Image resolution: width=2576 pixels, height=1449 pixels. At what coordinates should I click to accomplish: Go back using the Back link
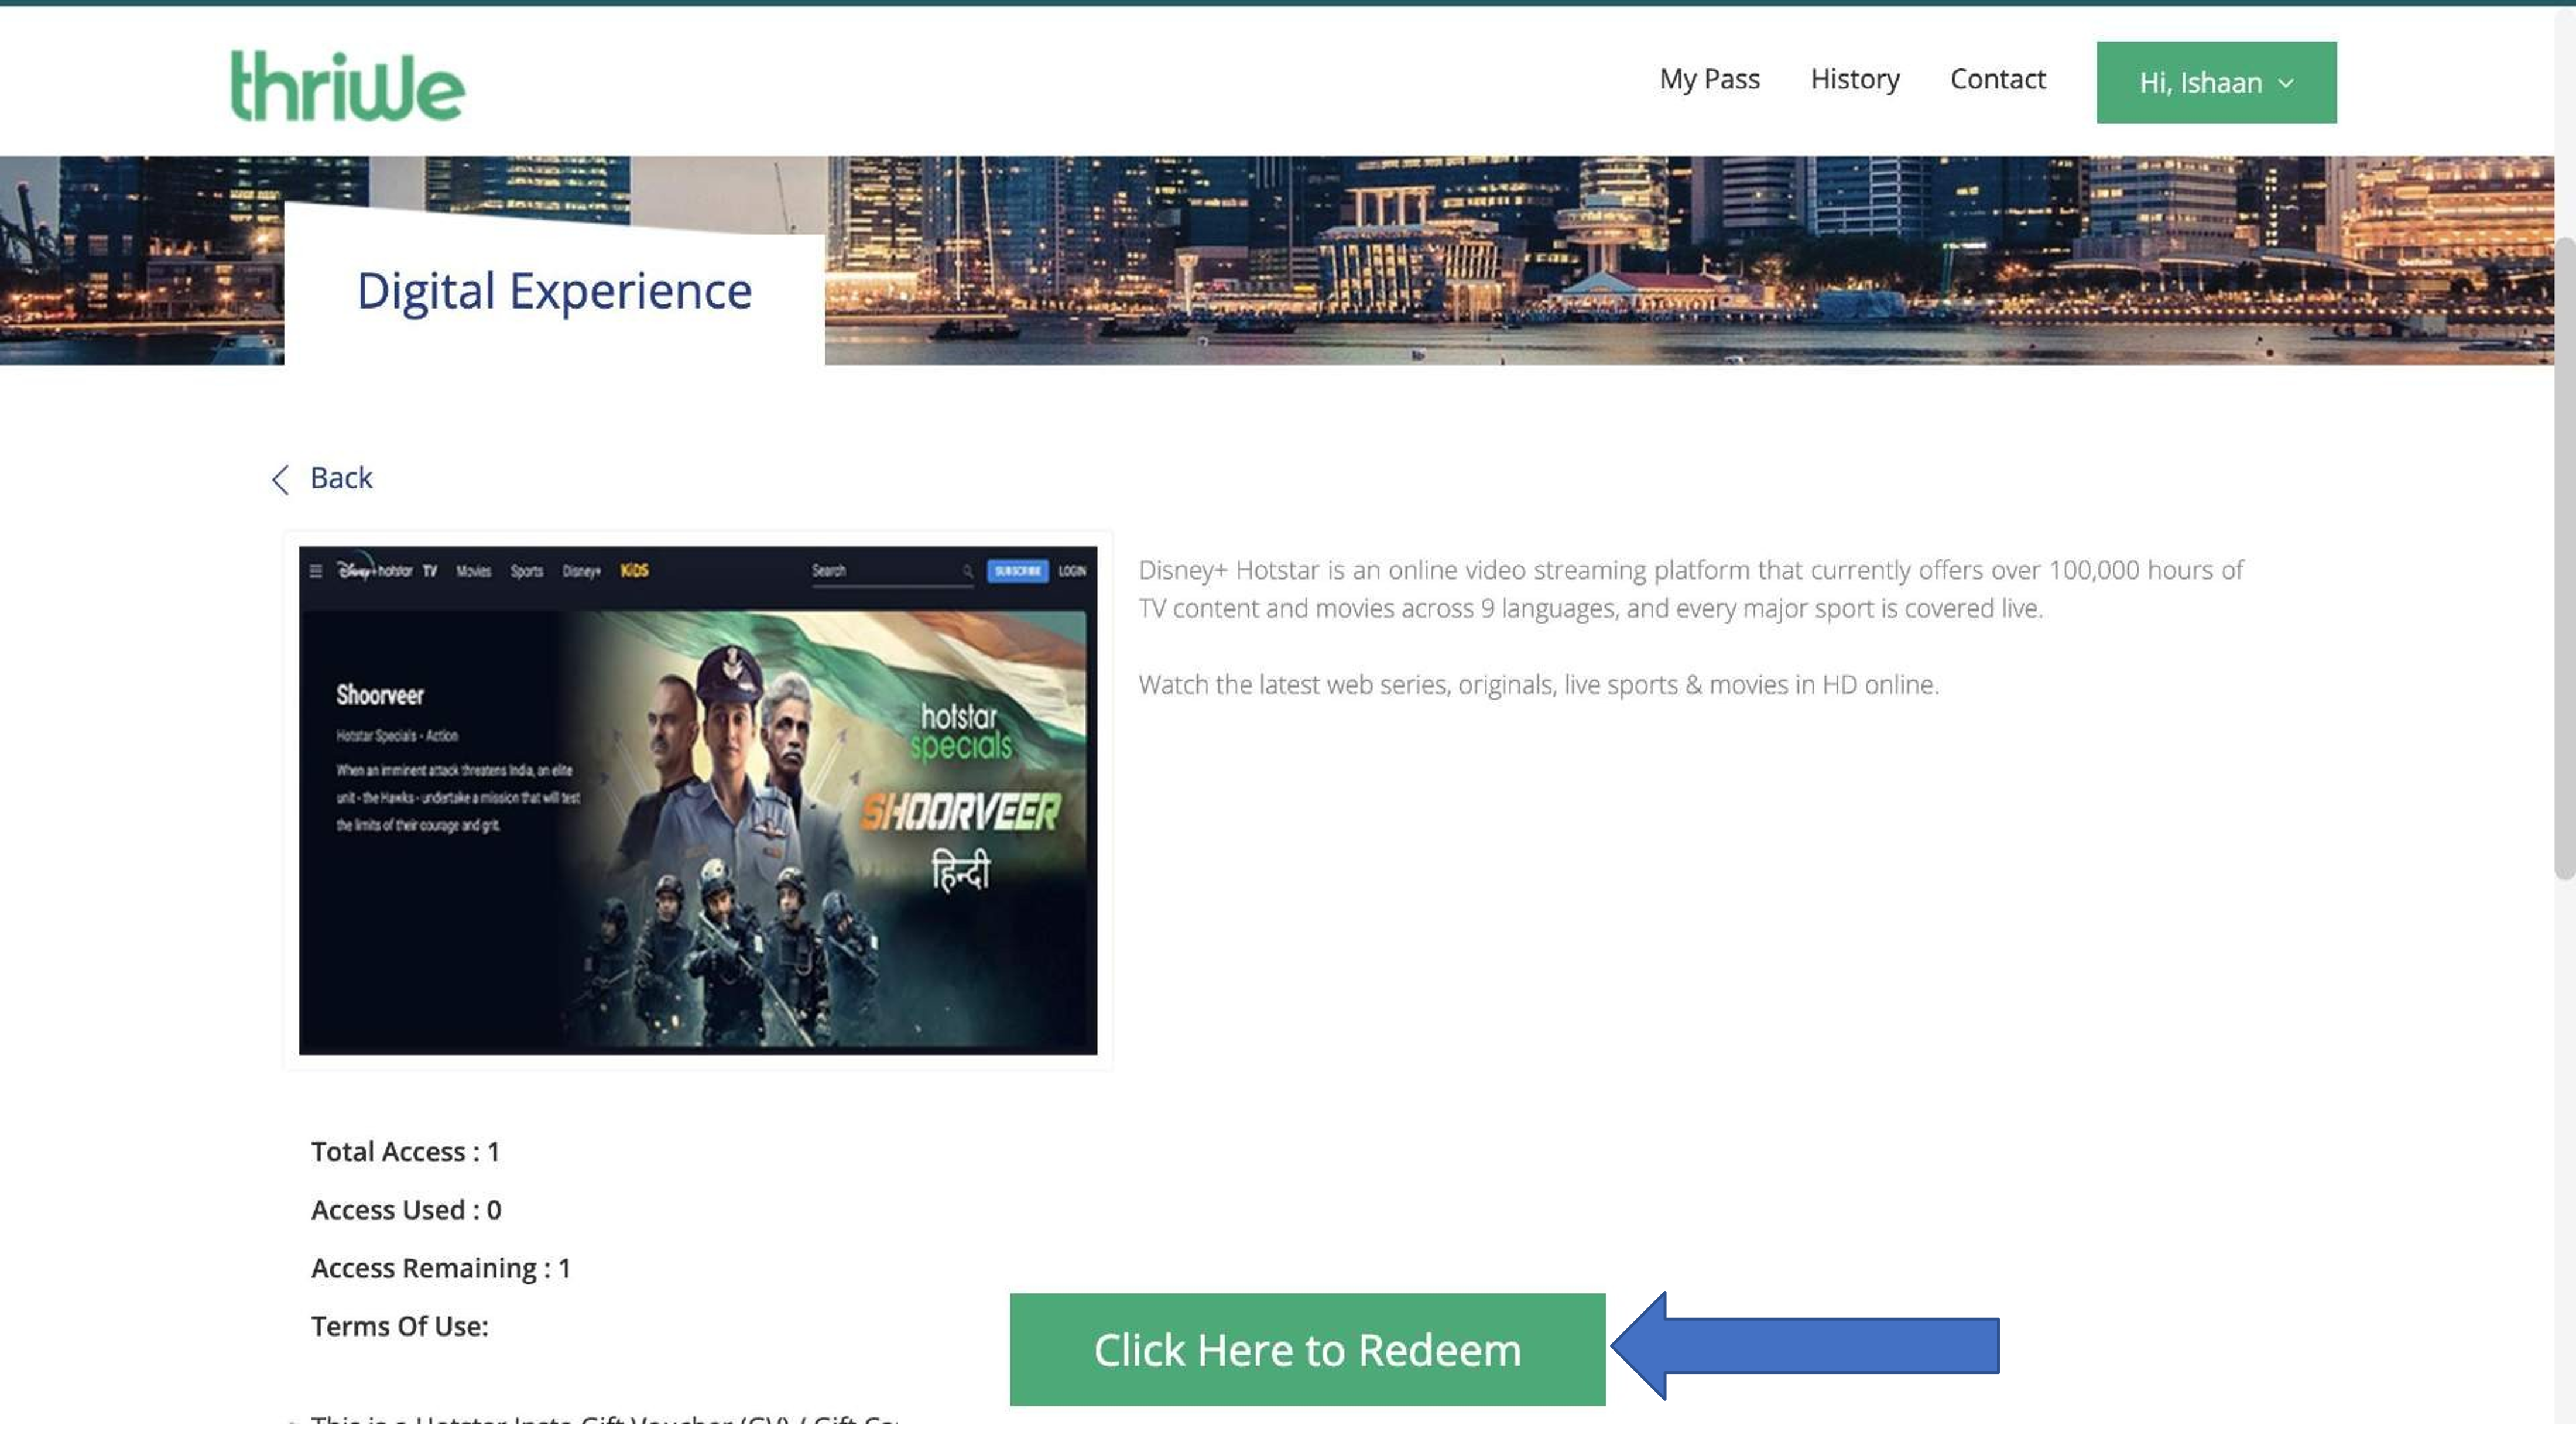point(341,478)
